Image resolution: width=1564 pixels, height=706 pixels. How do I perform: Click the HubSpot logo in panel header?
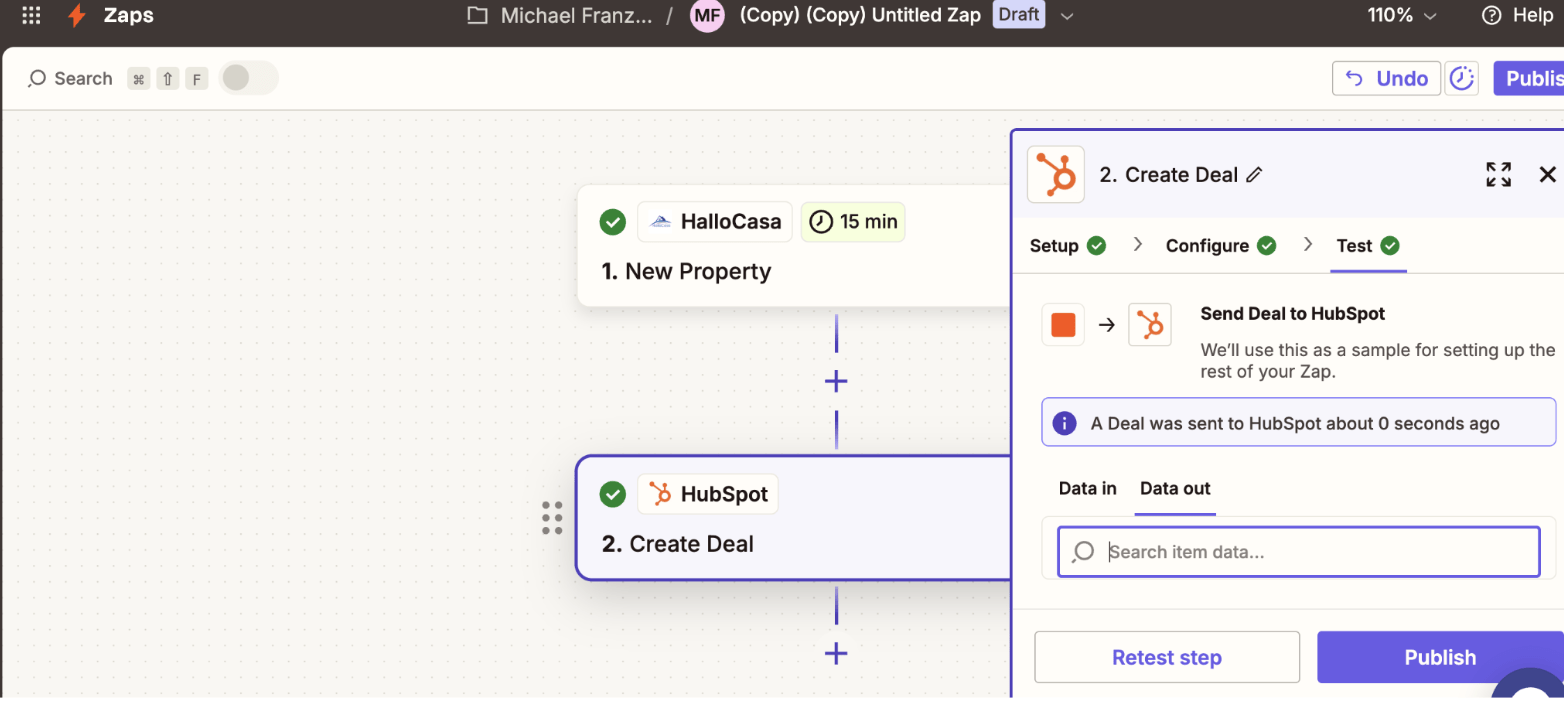[1056, 174]
